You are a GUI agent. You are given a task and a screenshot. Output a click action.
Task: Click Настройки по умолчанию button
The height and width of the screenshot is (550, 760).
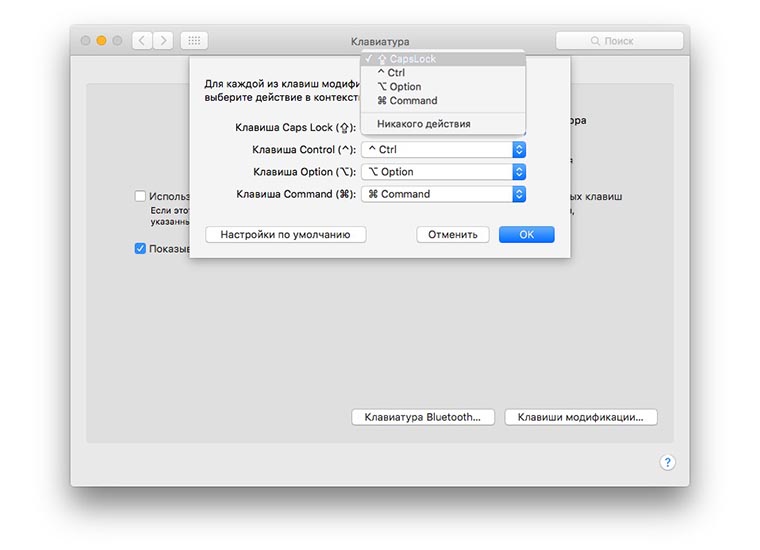coord(285,235)
